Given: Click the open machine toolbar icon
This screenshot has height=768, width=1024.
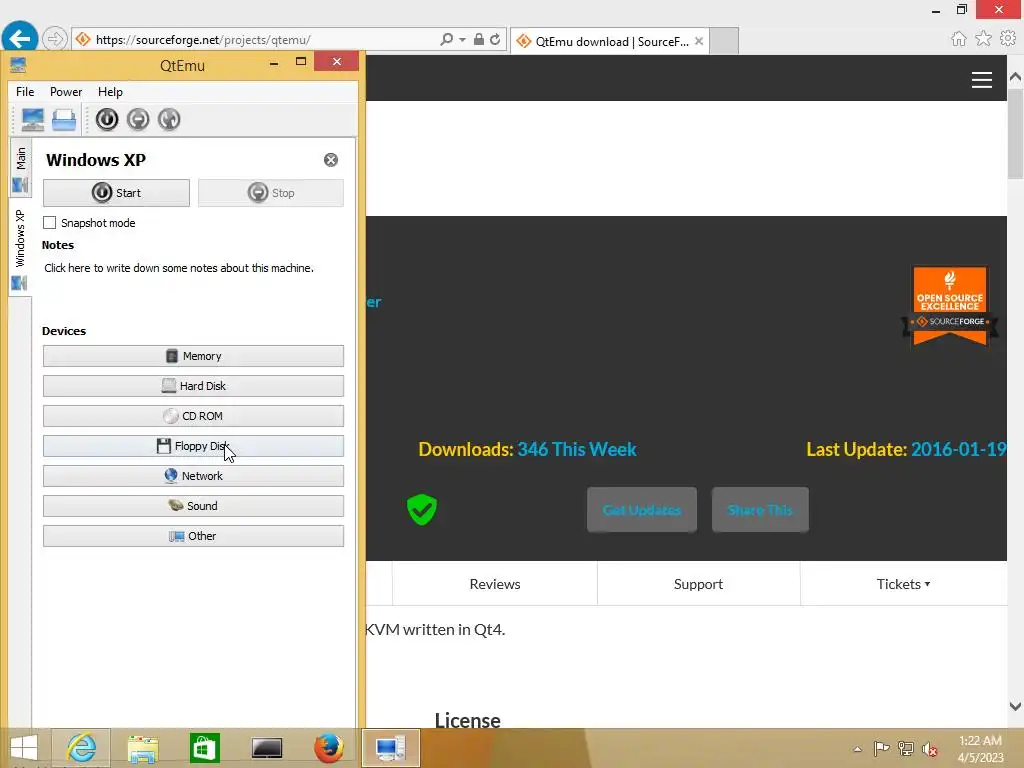Looking at the screenshot, I should coord(64,120).
